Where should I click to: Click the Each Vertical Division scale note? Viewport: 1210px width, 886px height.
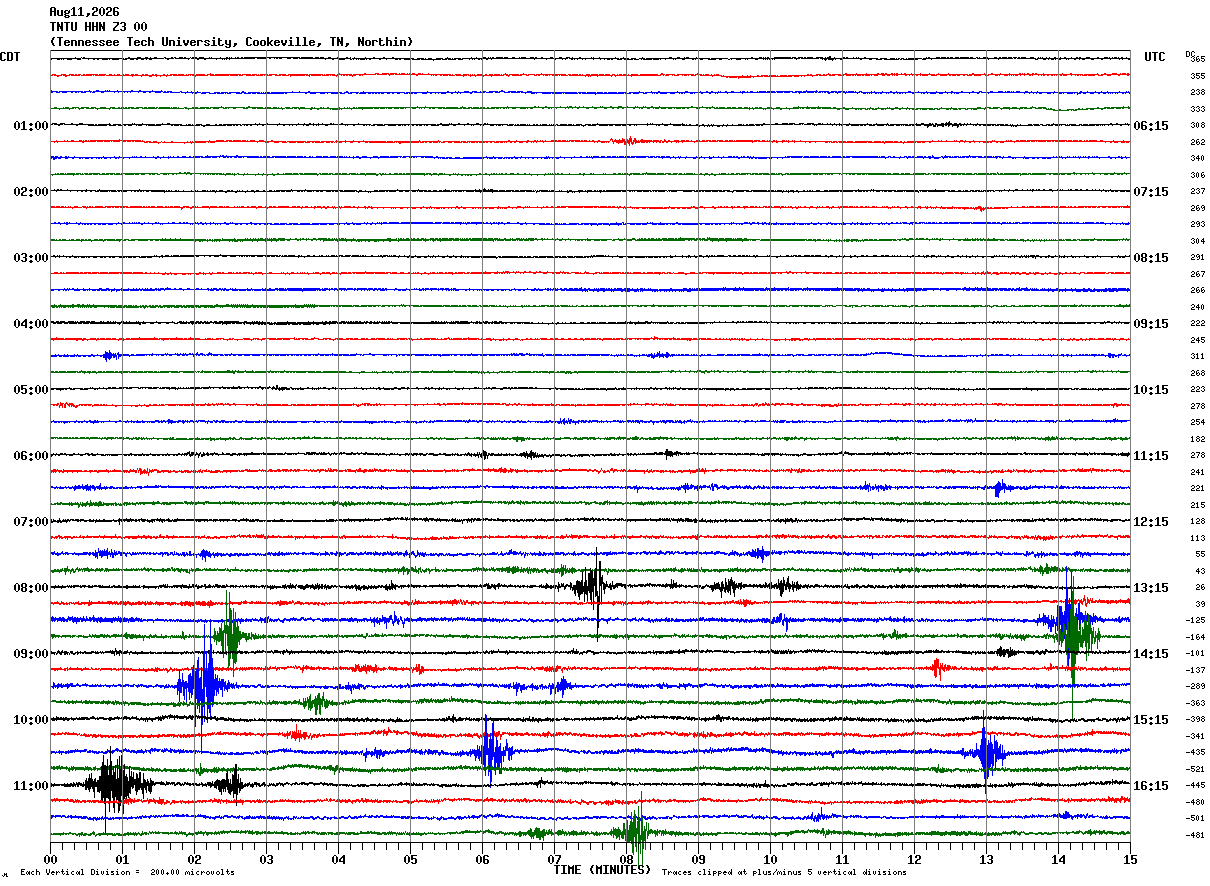coord(127,872)
